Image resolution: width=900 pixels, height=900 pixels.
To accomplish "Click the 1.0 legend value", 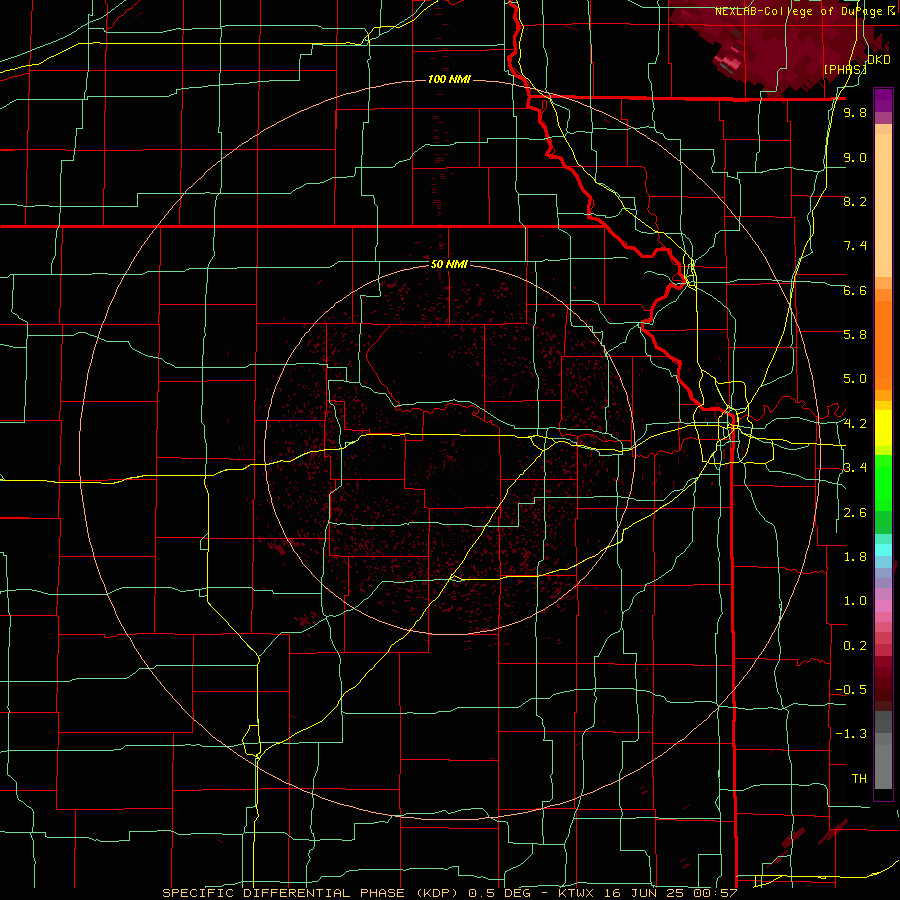I will pos(855,601).
